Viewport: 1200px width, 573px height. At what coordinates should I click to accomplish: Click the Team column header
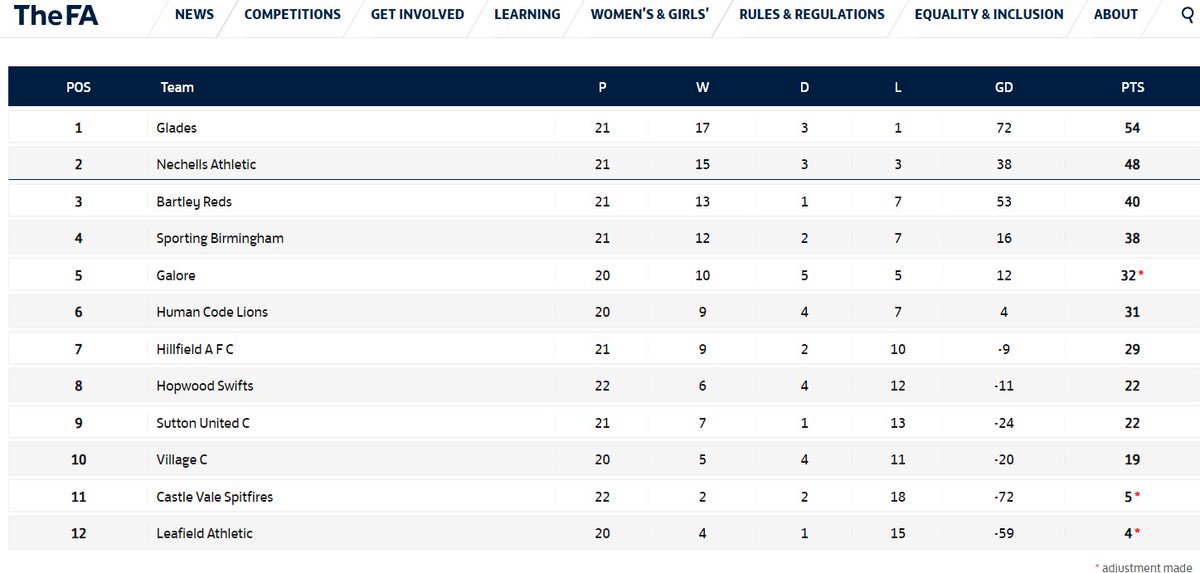177,87
